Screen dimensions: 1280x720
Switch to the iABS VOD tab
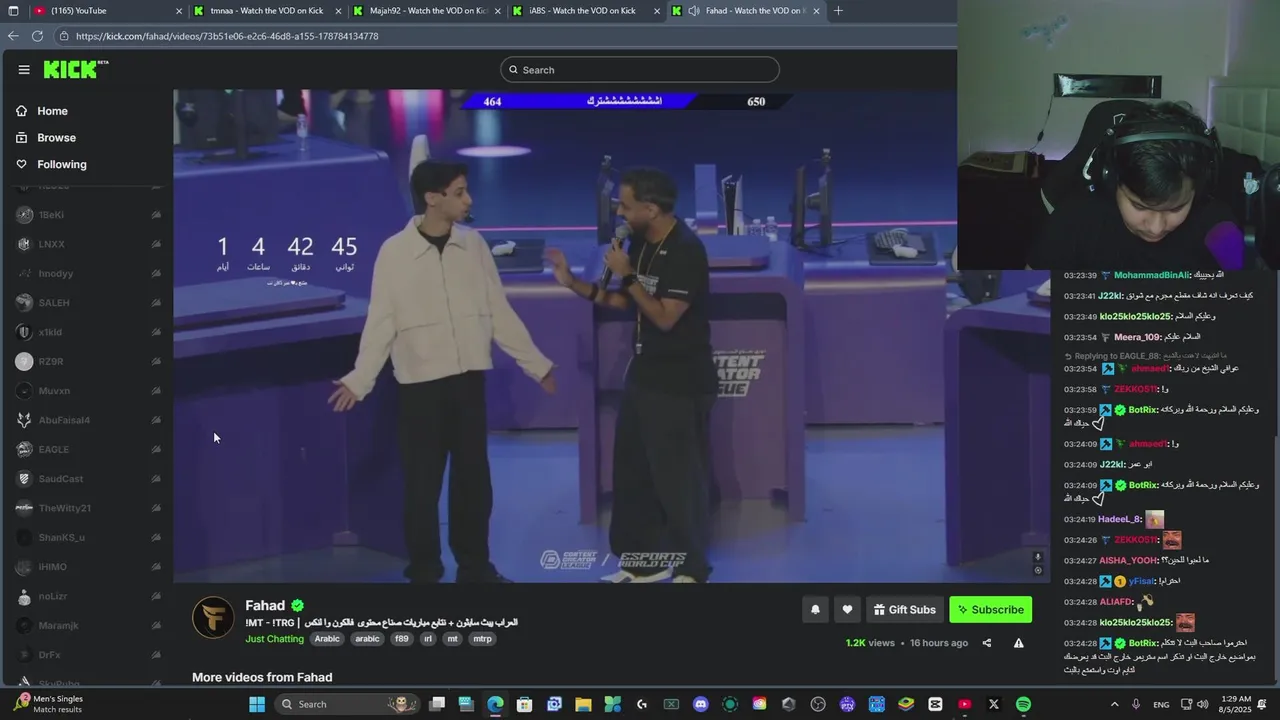click(x=586, y=11)
